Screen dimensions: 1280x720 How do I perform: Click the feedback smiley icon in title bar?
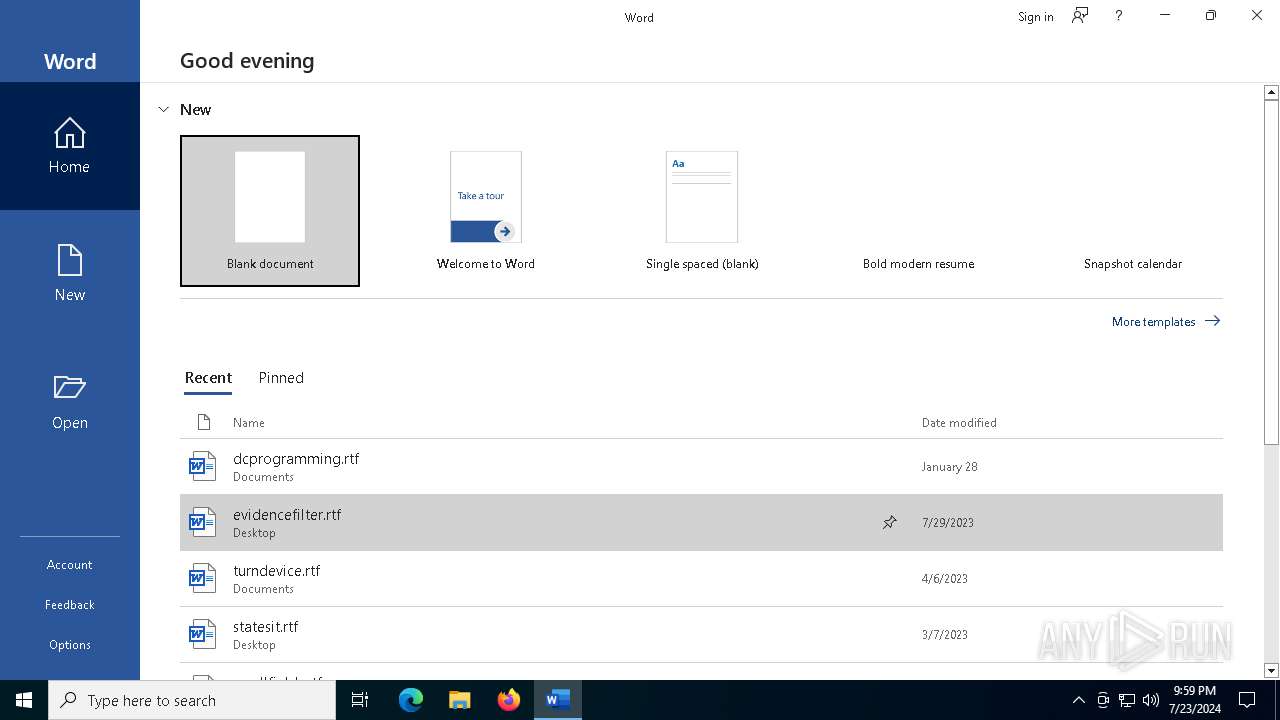(x=1080, y=16)
